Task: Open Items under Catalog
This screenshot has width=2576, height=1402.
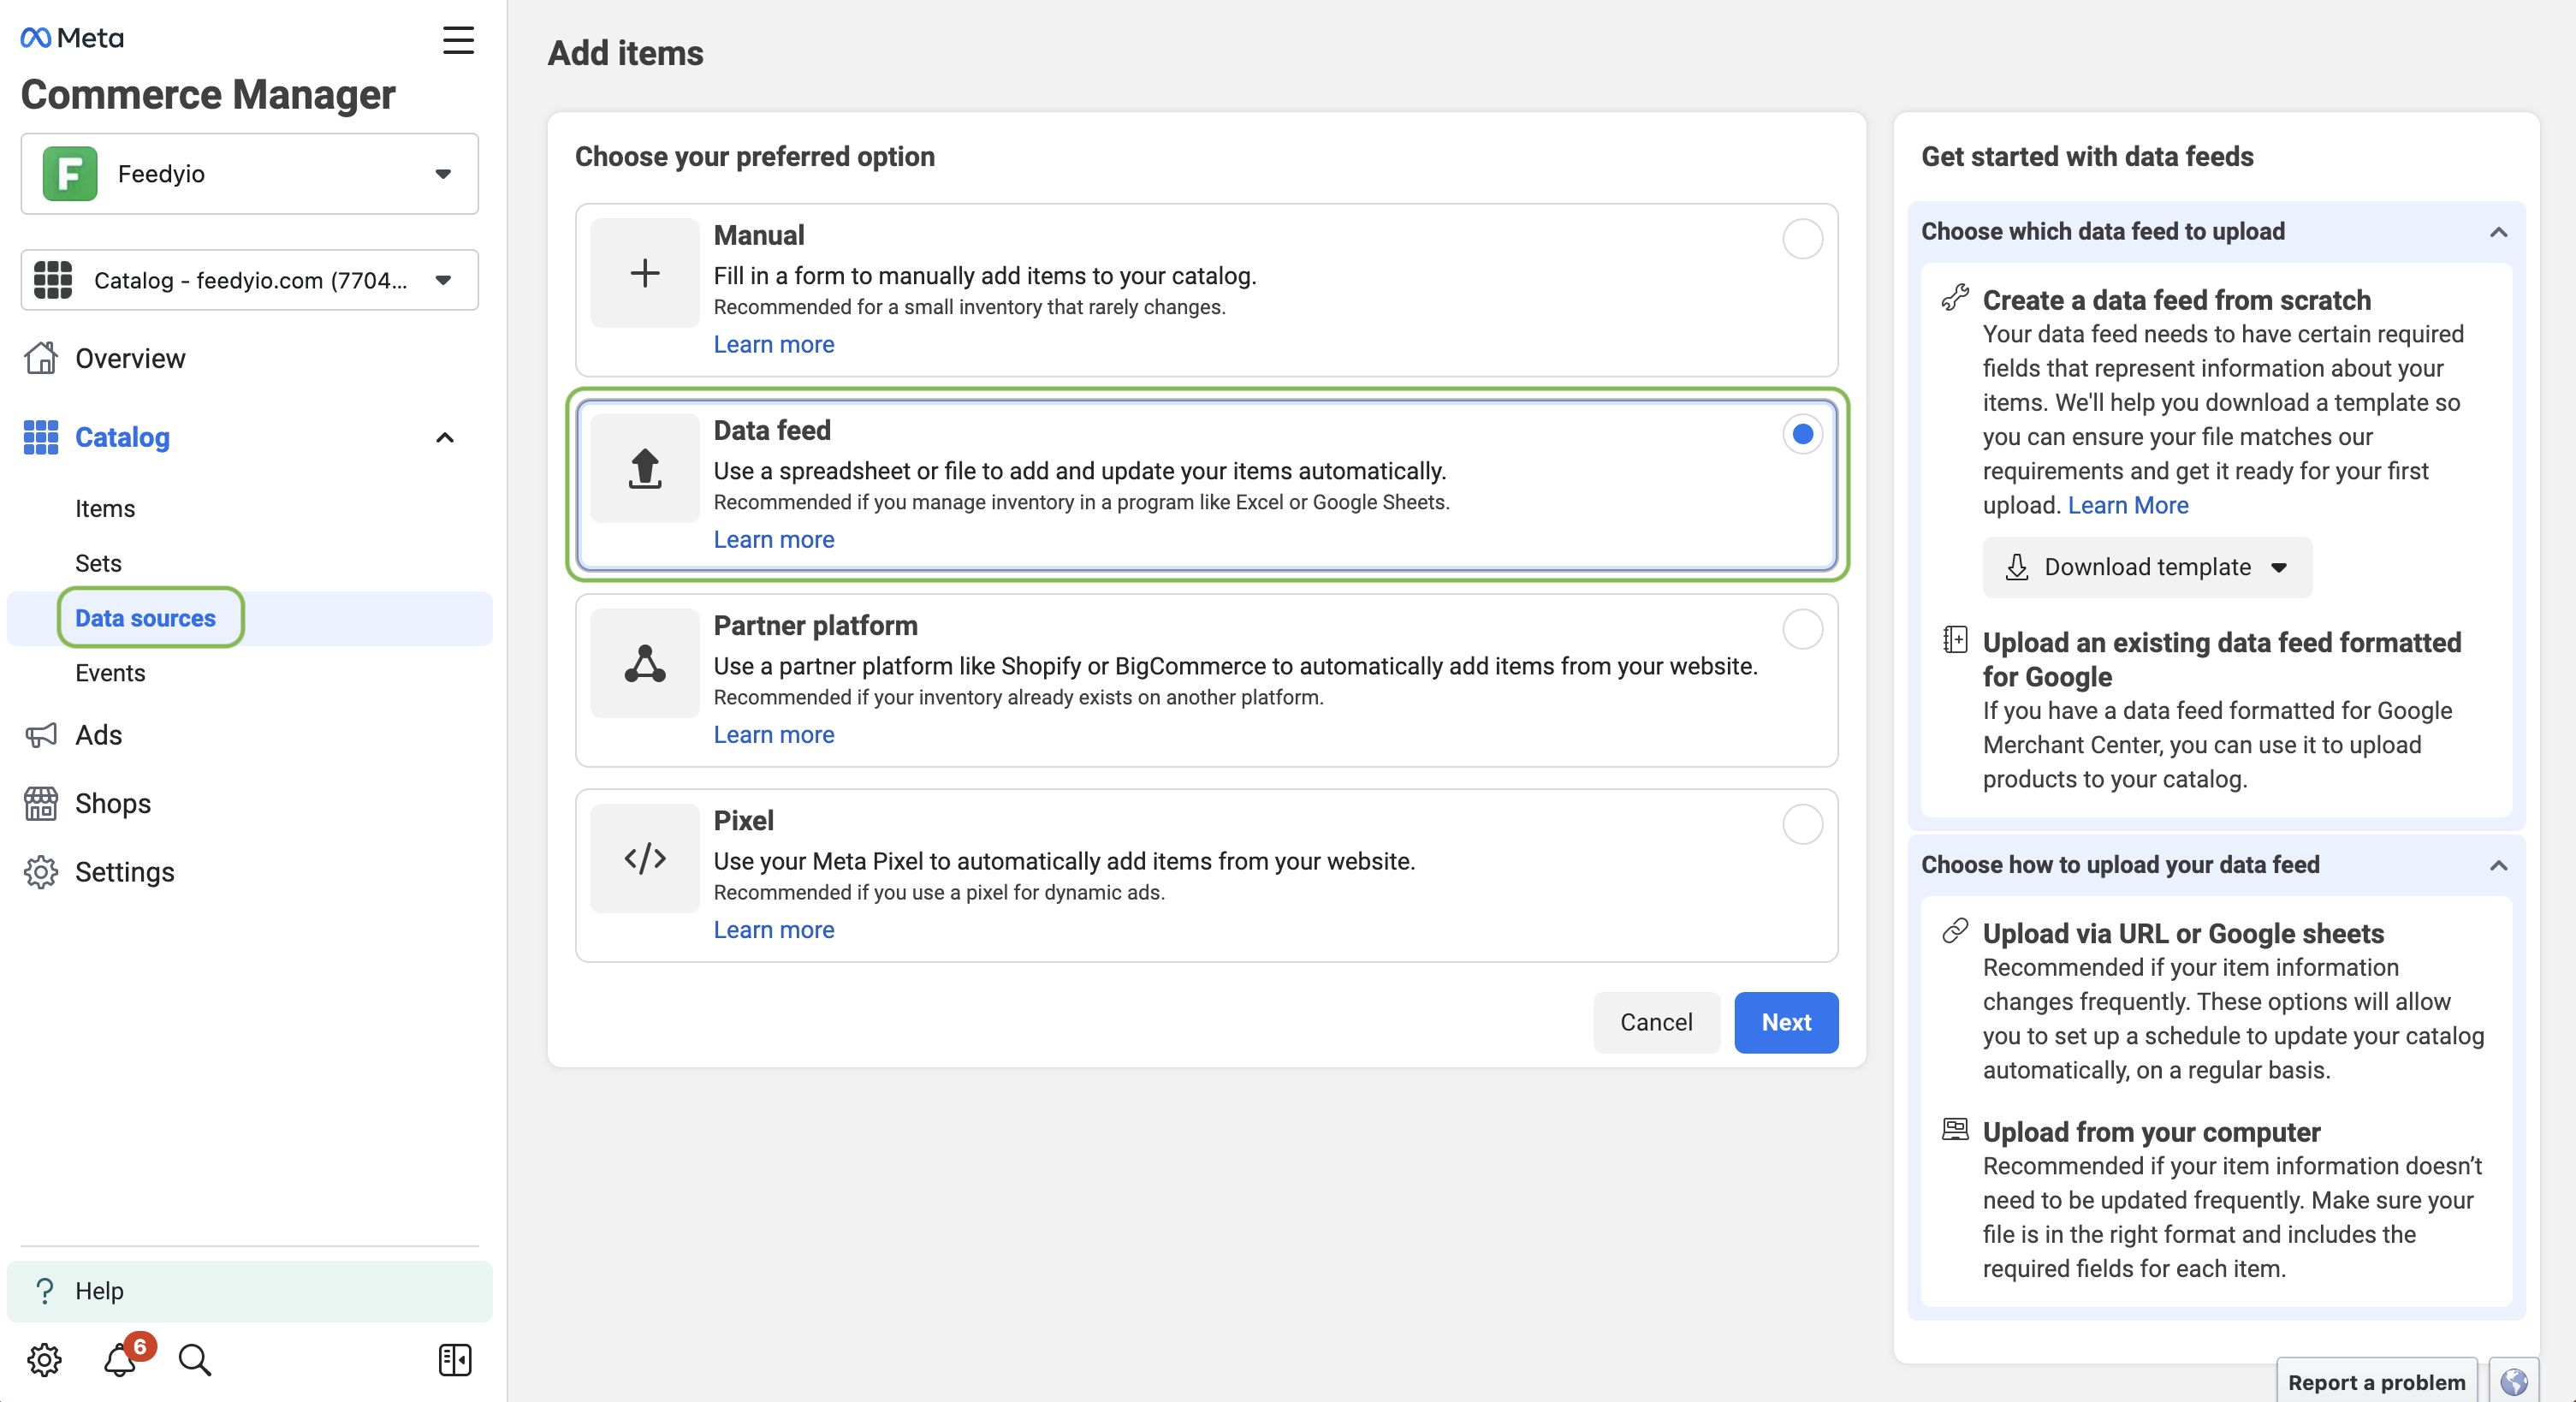Action: (105, 508)
